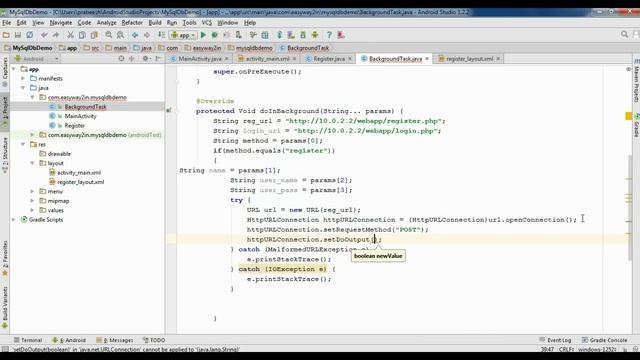Click the Save All toolbar icon

[x=18, y=35]
